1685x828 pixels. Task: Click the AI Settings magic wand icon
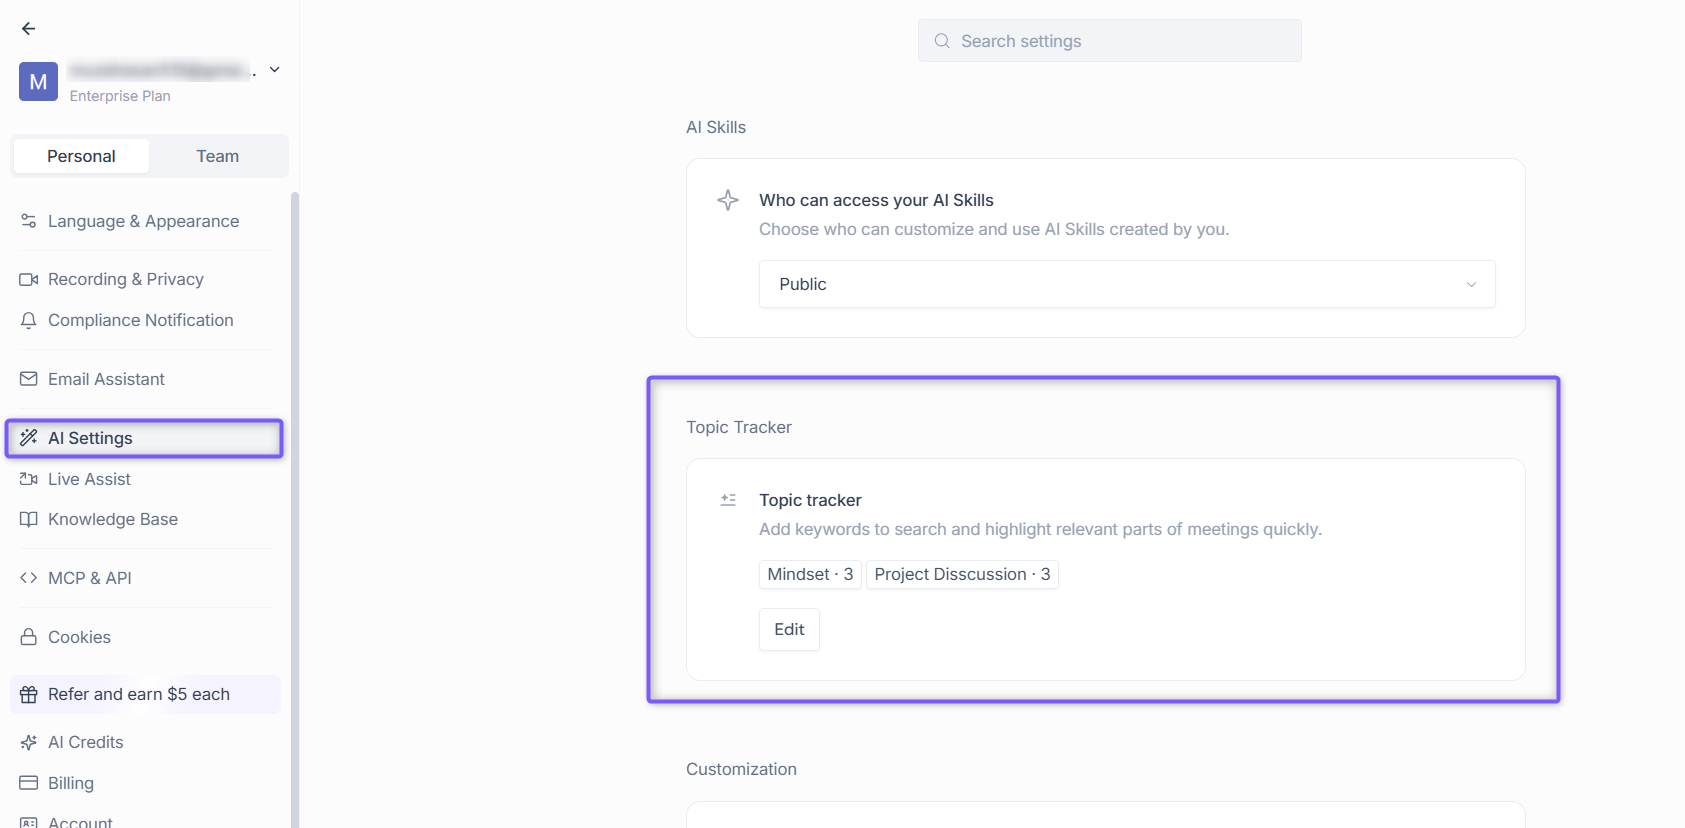tap(29, 438)
